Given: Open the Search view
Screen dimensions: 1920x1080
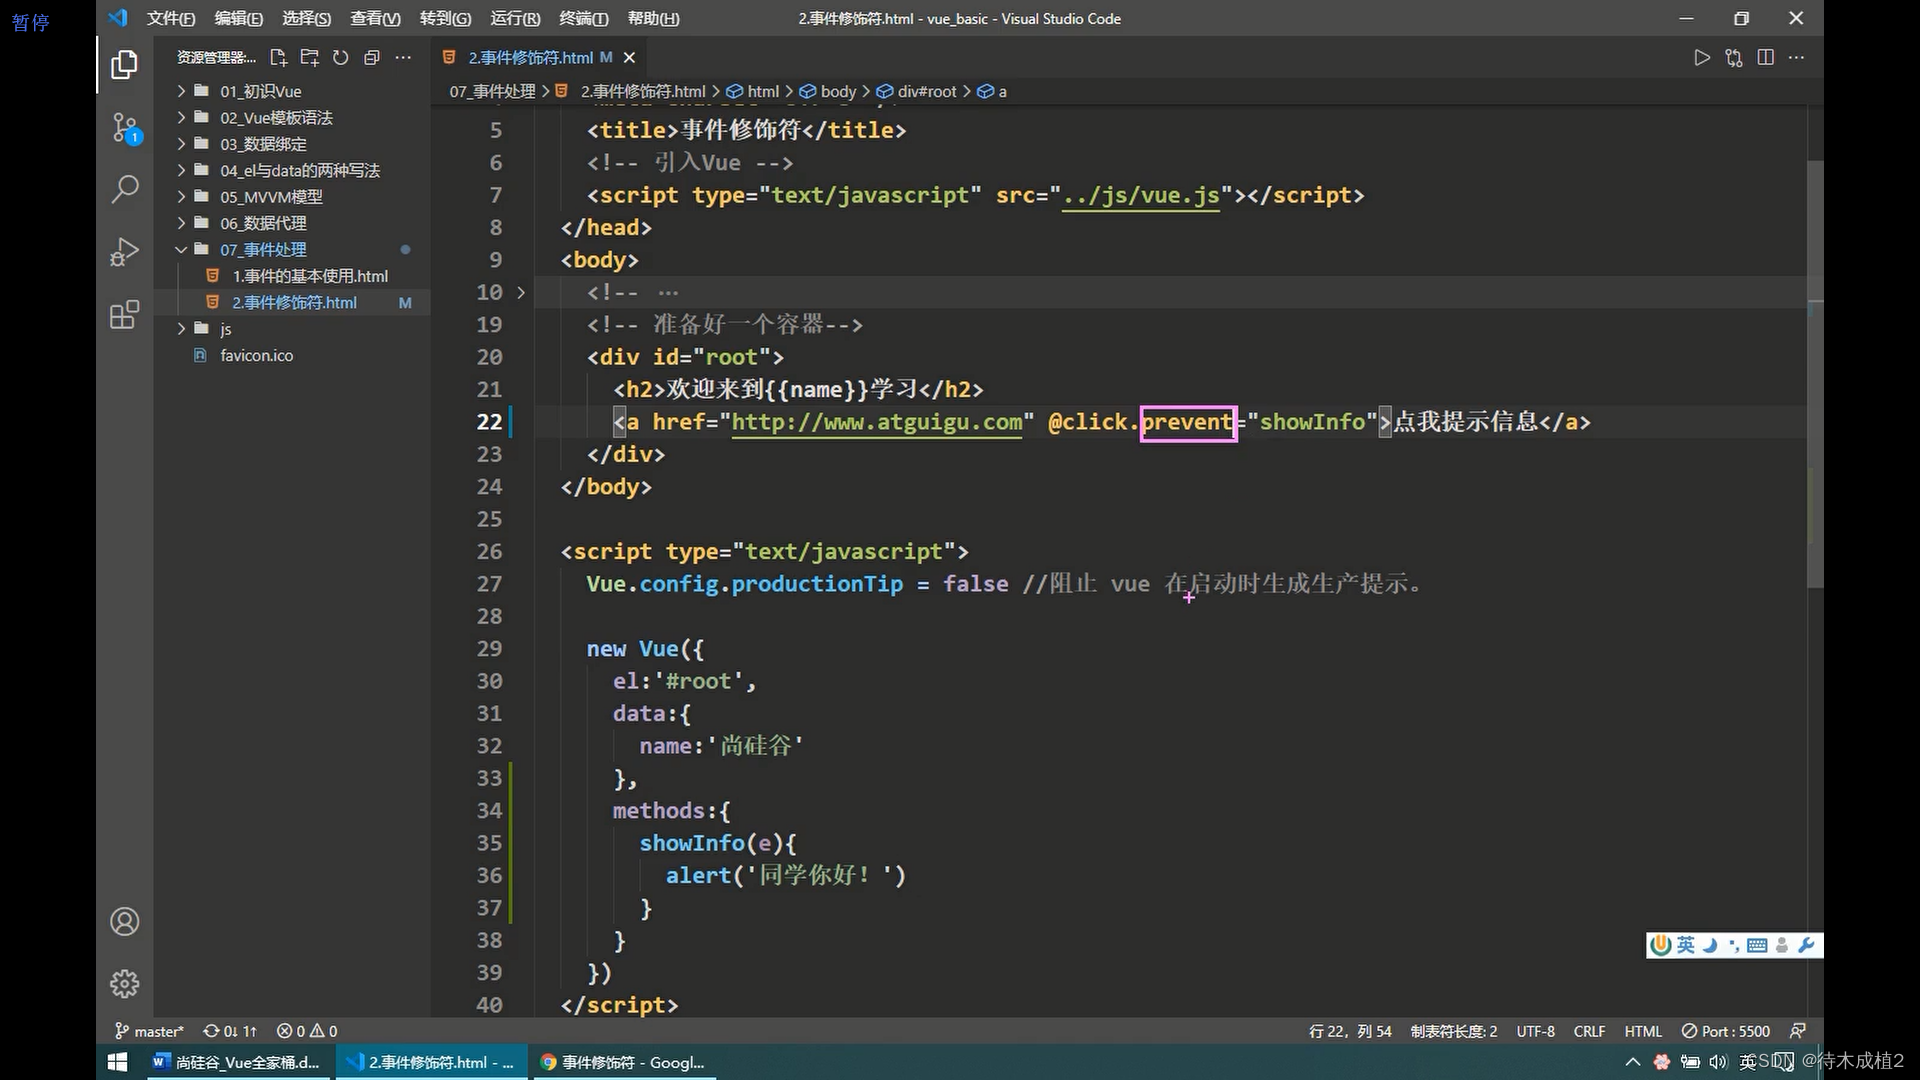Looking at the screenshot, I should point(124,189).
